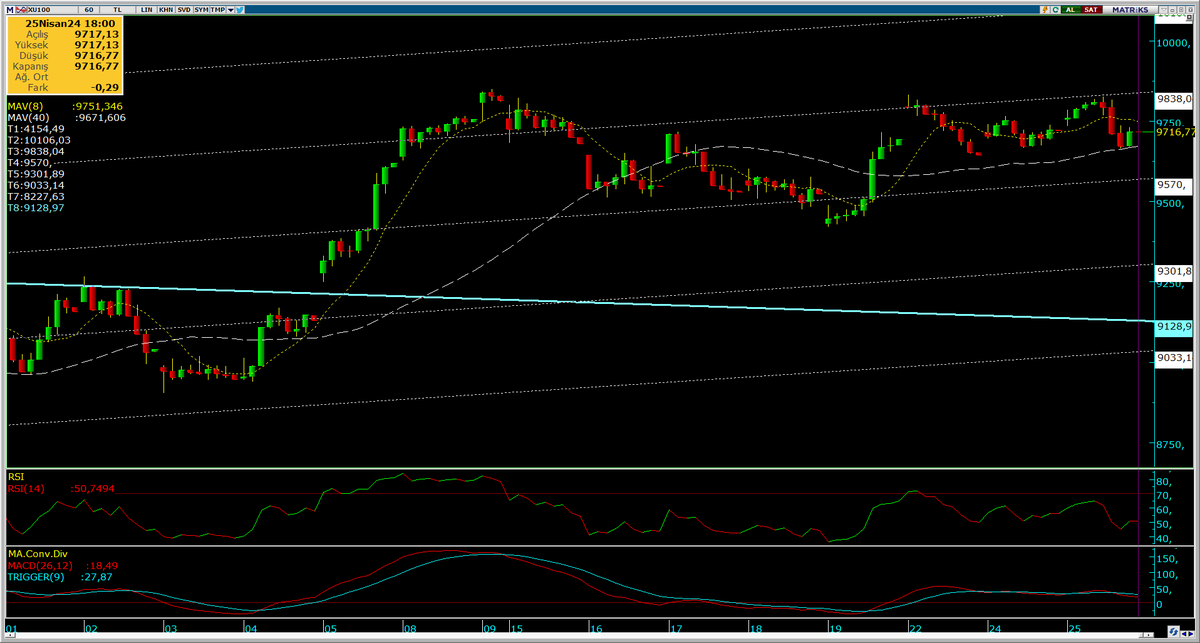The height and width of the screenshot is (643, 1200).
Task: Click the T8:9128,97 trend label
Action: point(36,208)
